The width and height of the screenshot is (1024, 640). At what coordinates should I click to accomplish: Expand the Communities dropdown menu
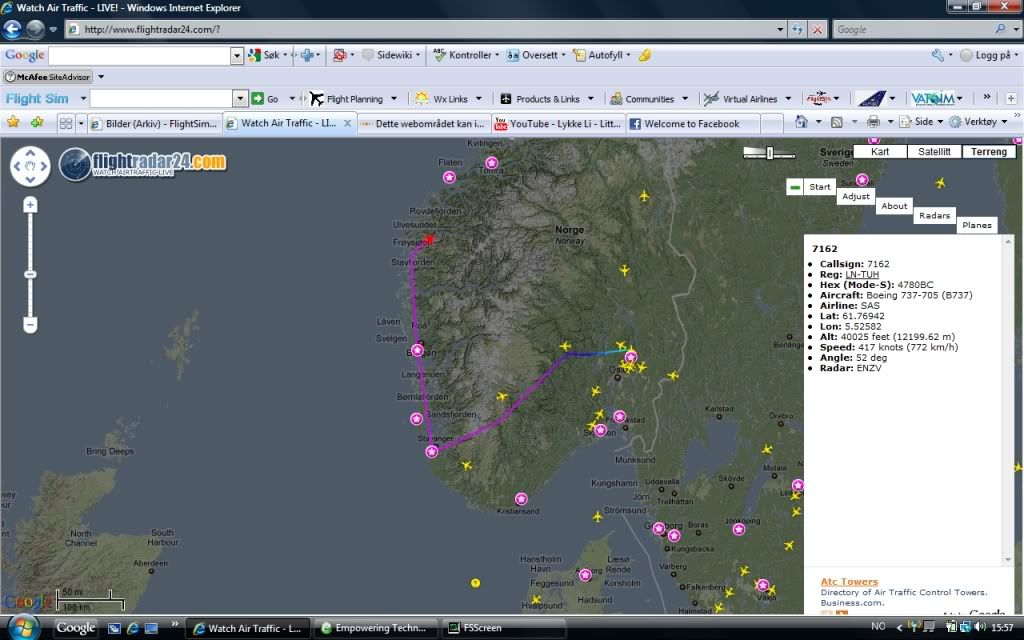pyautogui.click(x=685, y=99)
